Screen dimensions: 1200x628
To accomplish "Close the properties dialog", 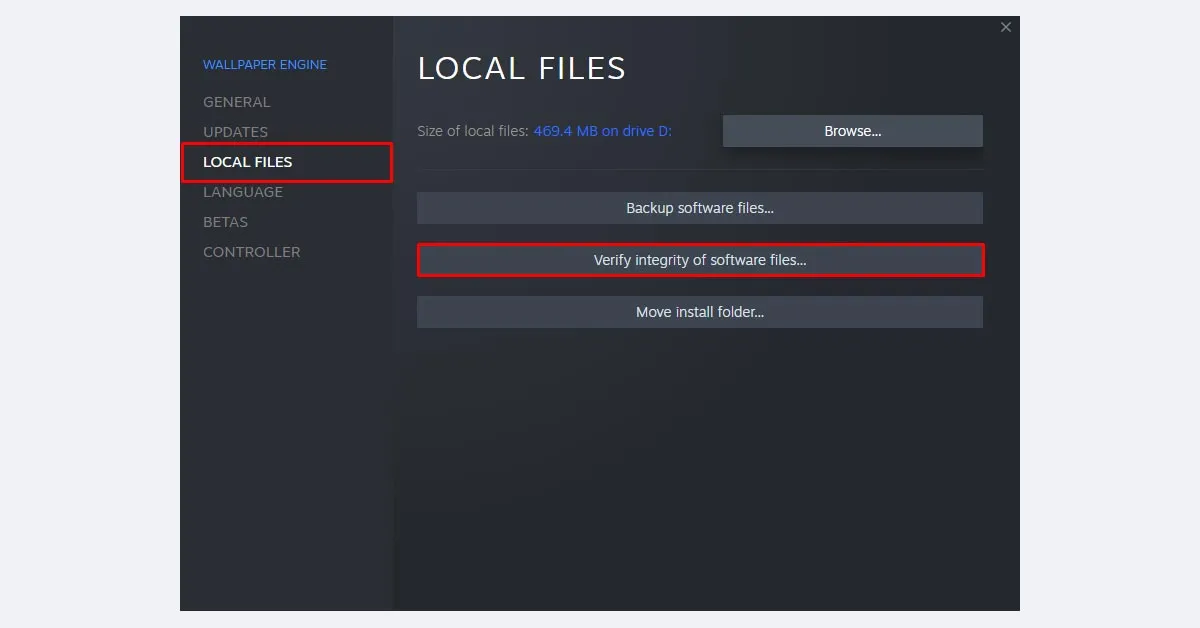I will 1006,27.
